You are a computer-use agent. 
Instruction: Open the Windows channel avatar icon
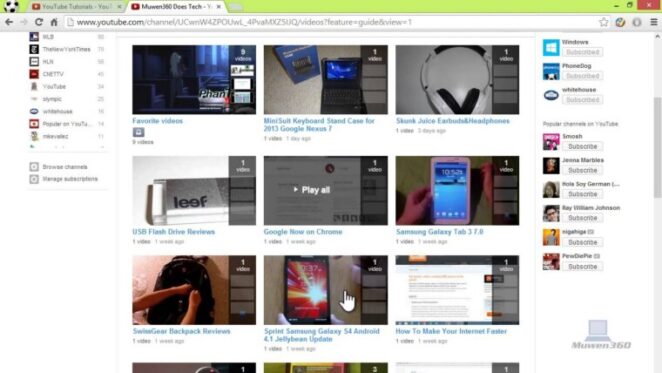coord(551,47)
